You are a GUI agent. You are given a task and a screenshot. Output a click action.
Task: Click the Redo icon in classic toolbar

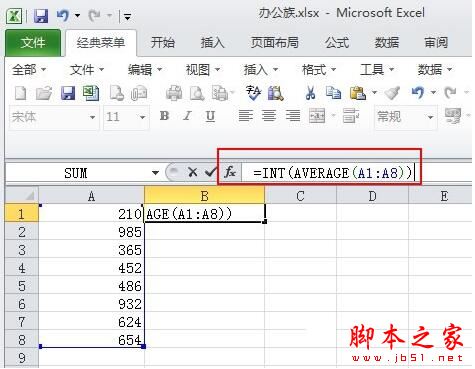point(451,92)
